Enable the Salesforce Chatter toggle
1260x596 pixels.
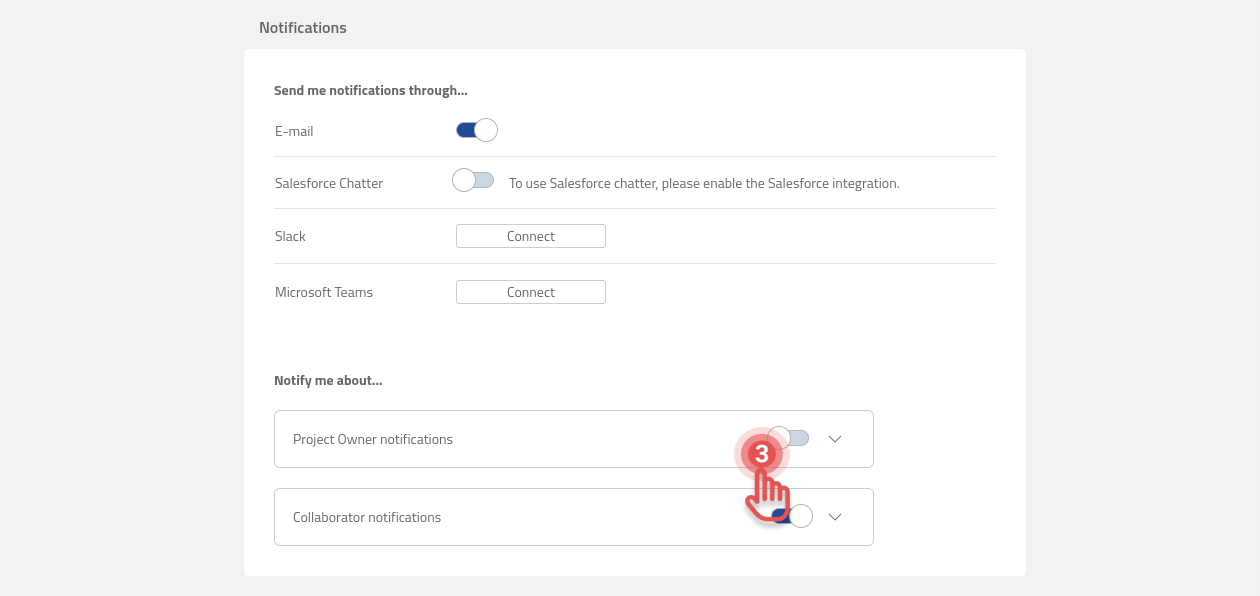tap(472, 179)
